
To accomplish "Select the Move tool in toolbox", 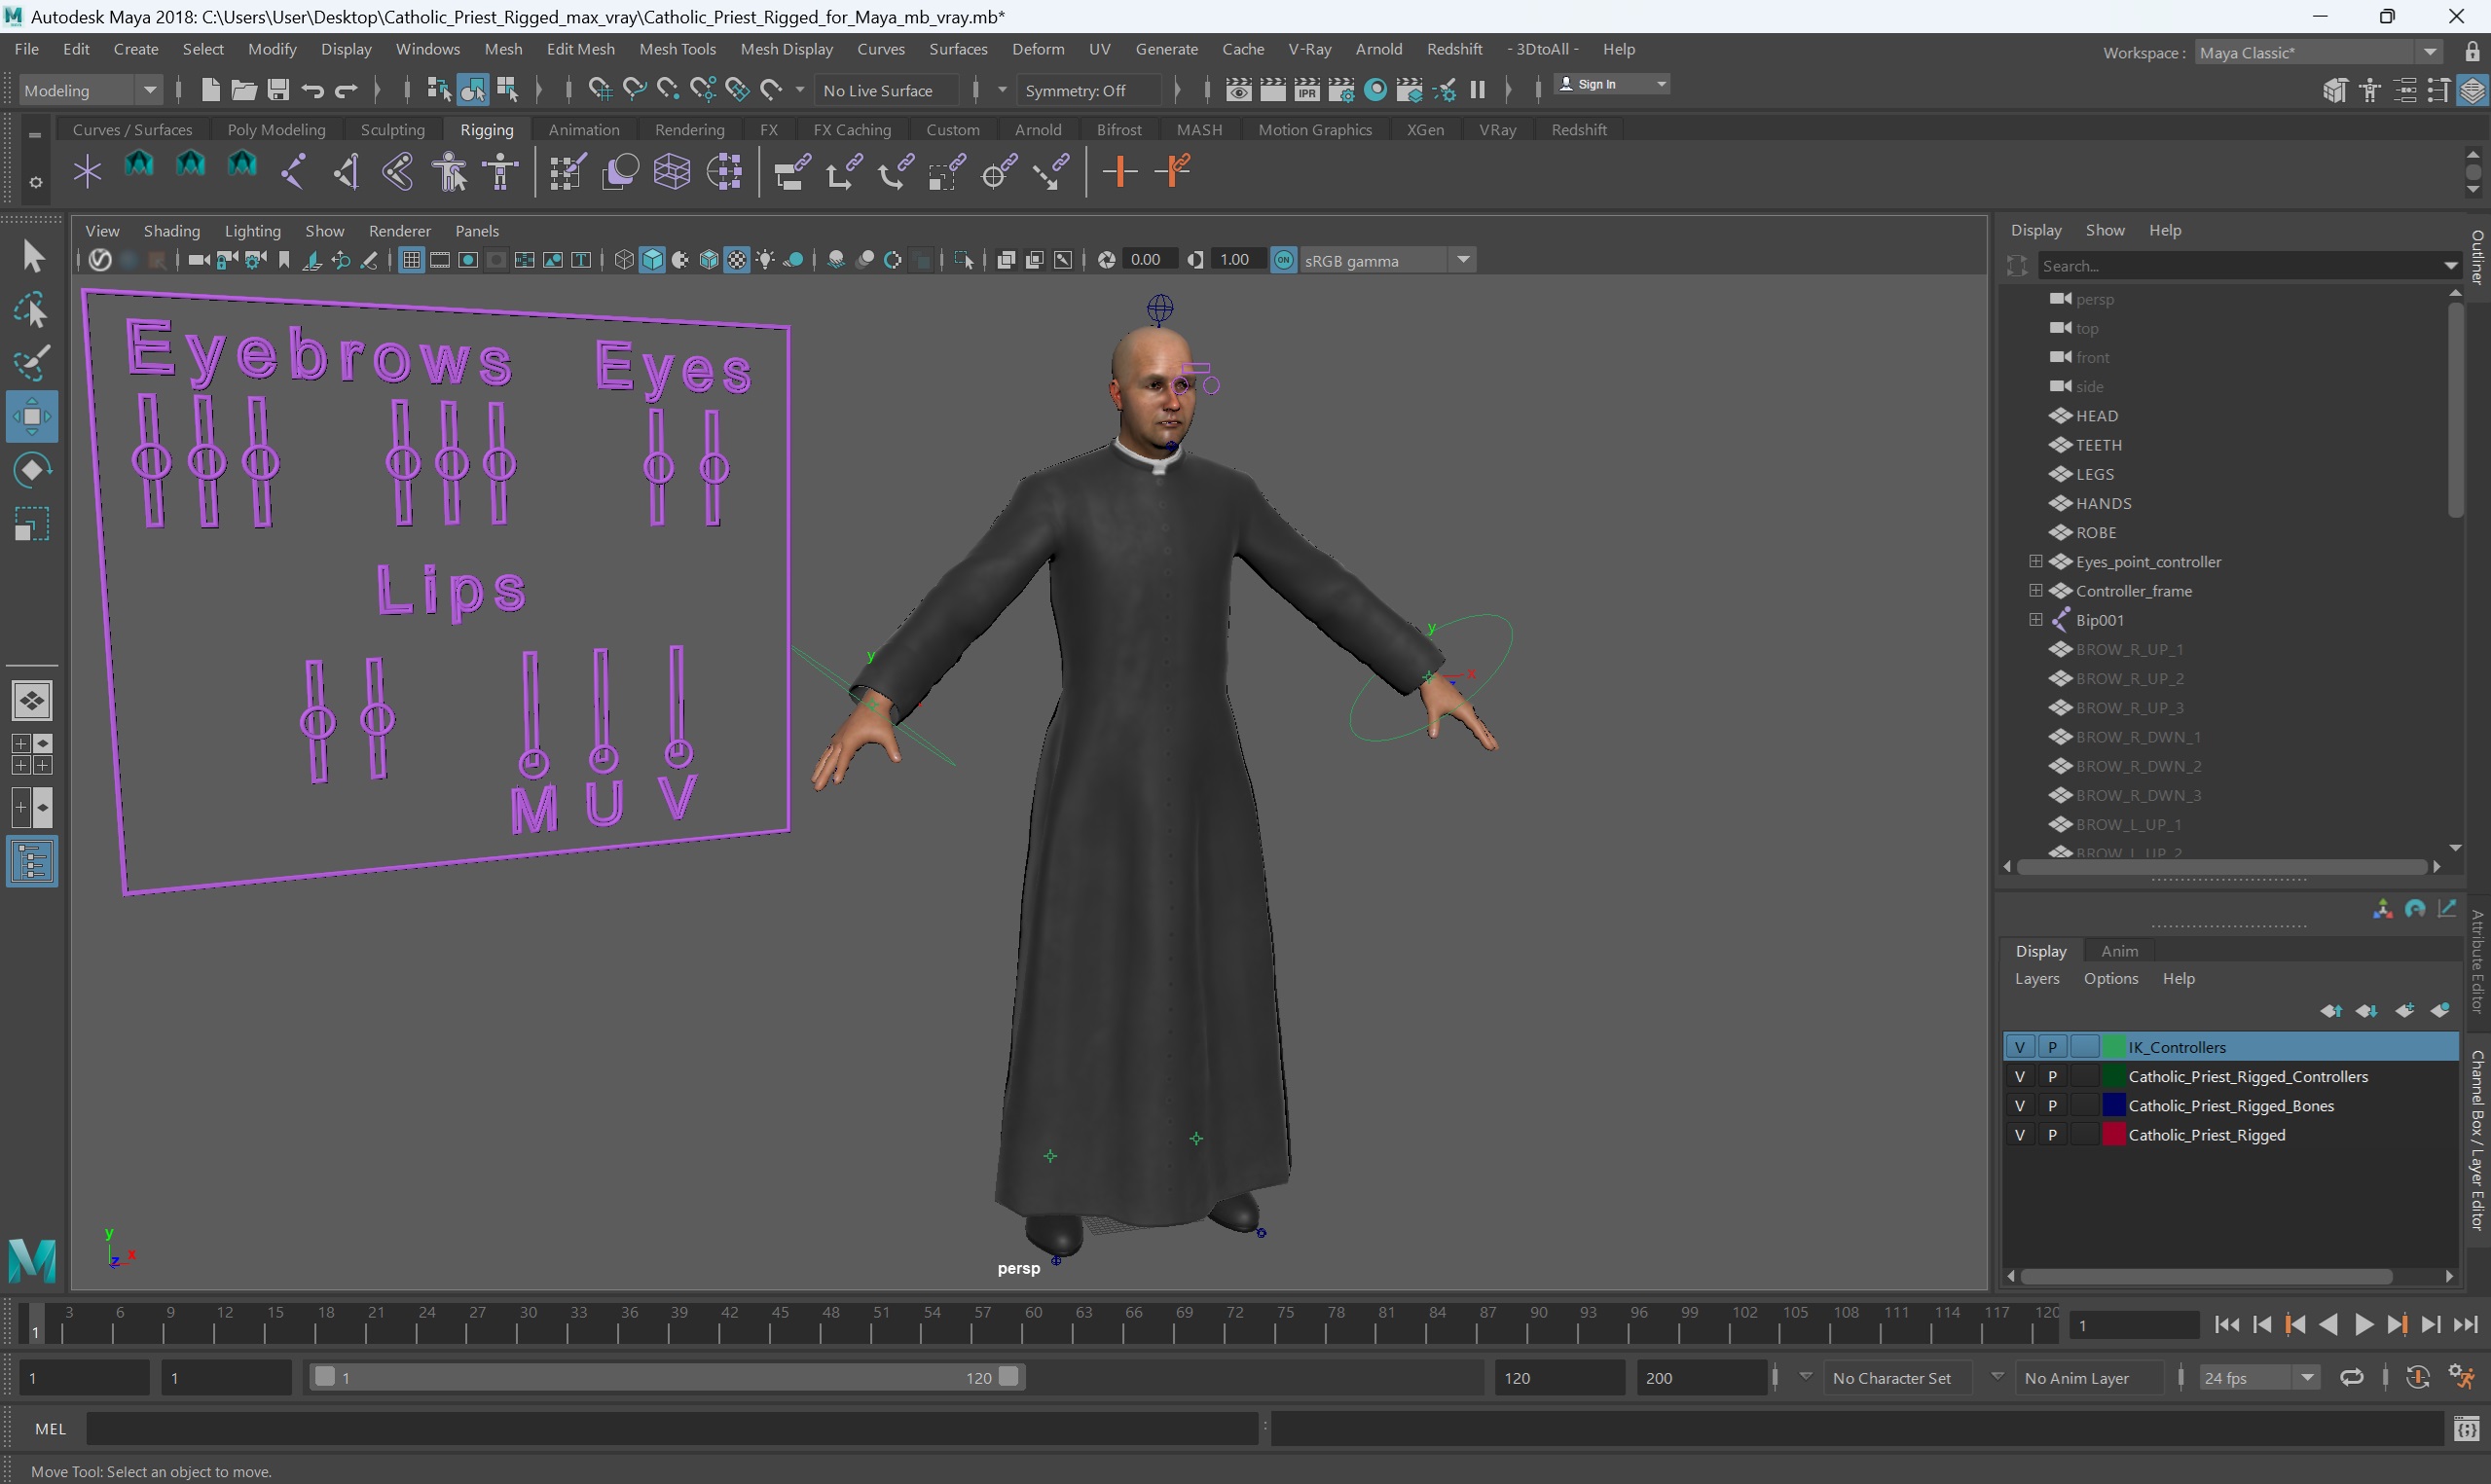I will (32, 416).
